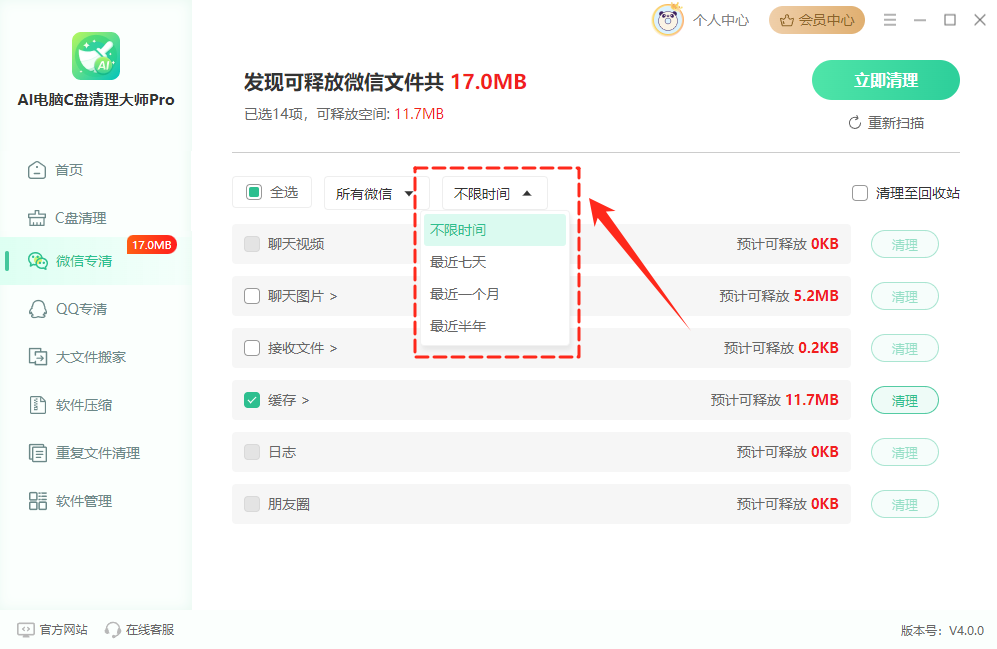The width and height of the screenshot is (997, 649).
Task: Switch to C盘清理 in the sidebar
Action: pos(81,218)
